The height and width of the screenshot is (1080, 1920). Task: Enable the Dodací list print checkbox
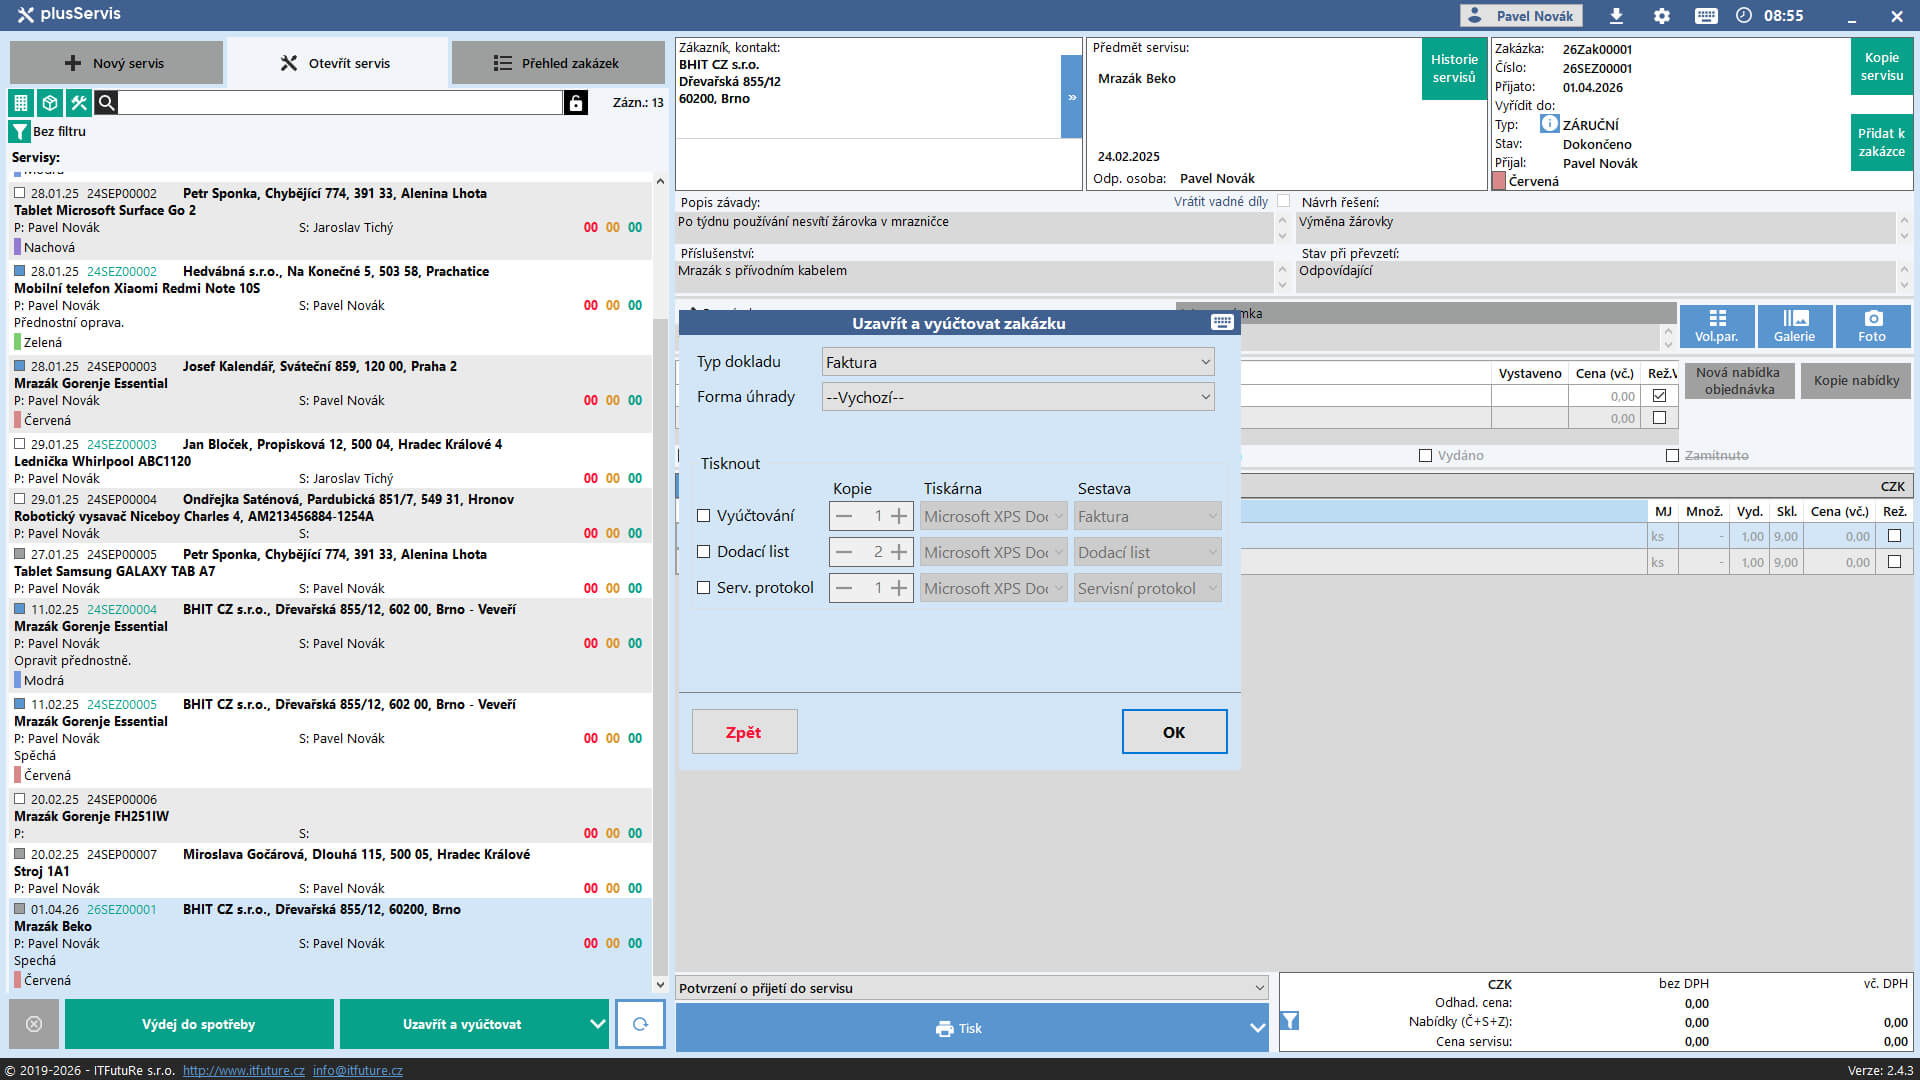[x=704, y=552]
